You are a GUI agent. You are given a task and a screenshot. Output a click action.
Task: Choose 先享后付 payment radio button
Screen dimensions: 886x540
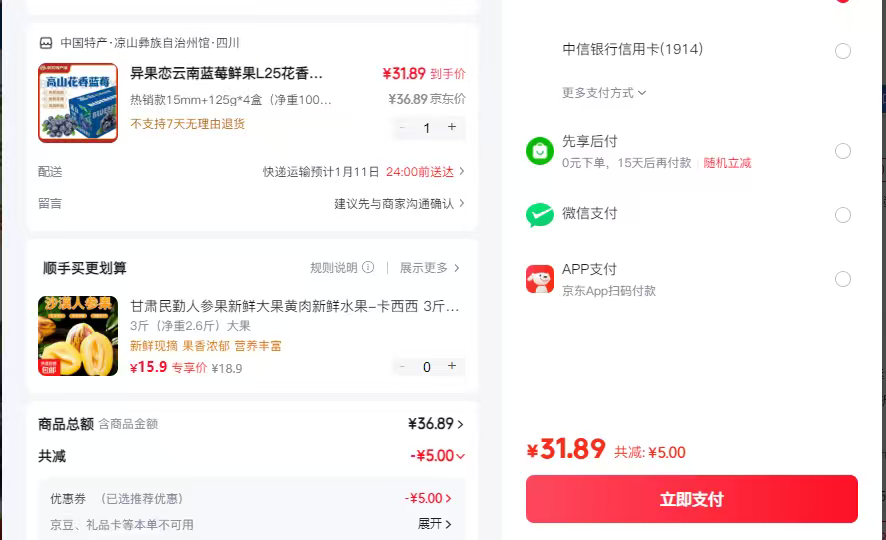[843, 151]
